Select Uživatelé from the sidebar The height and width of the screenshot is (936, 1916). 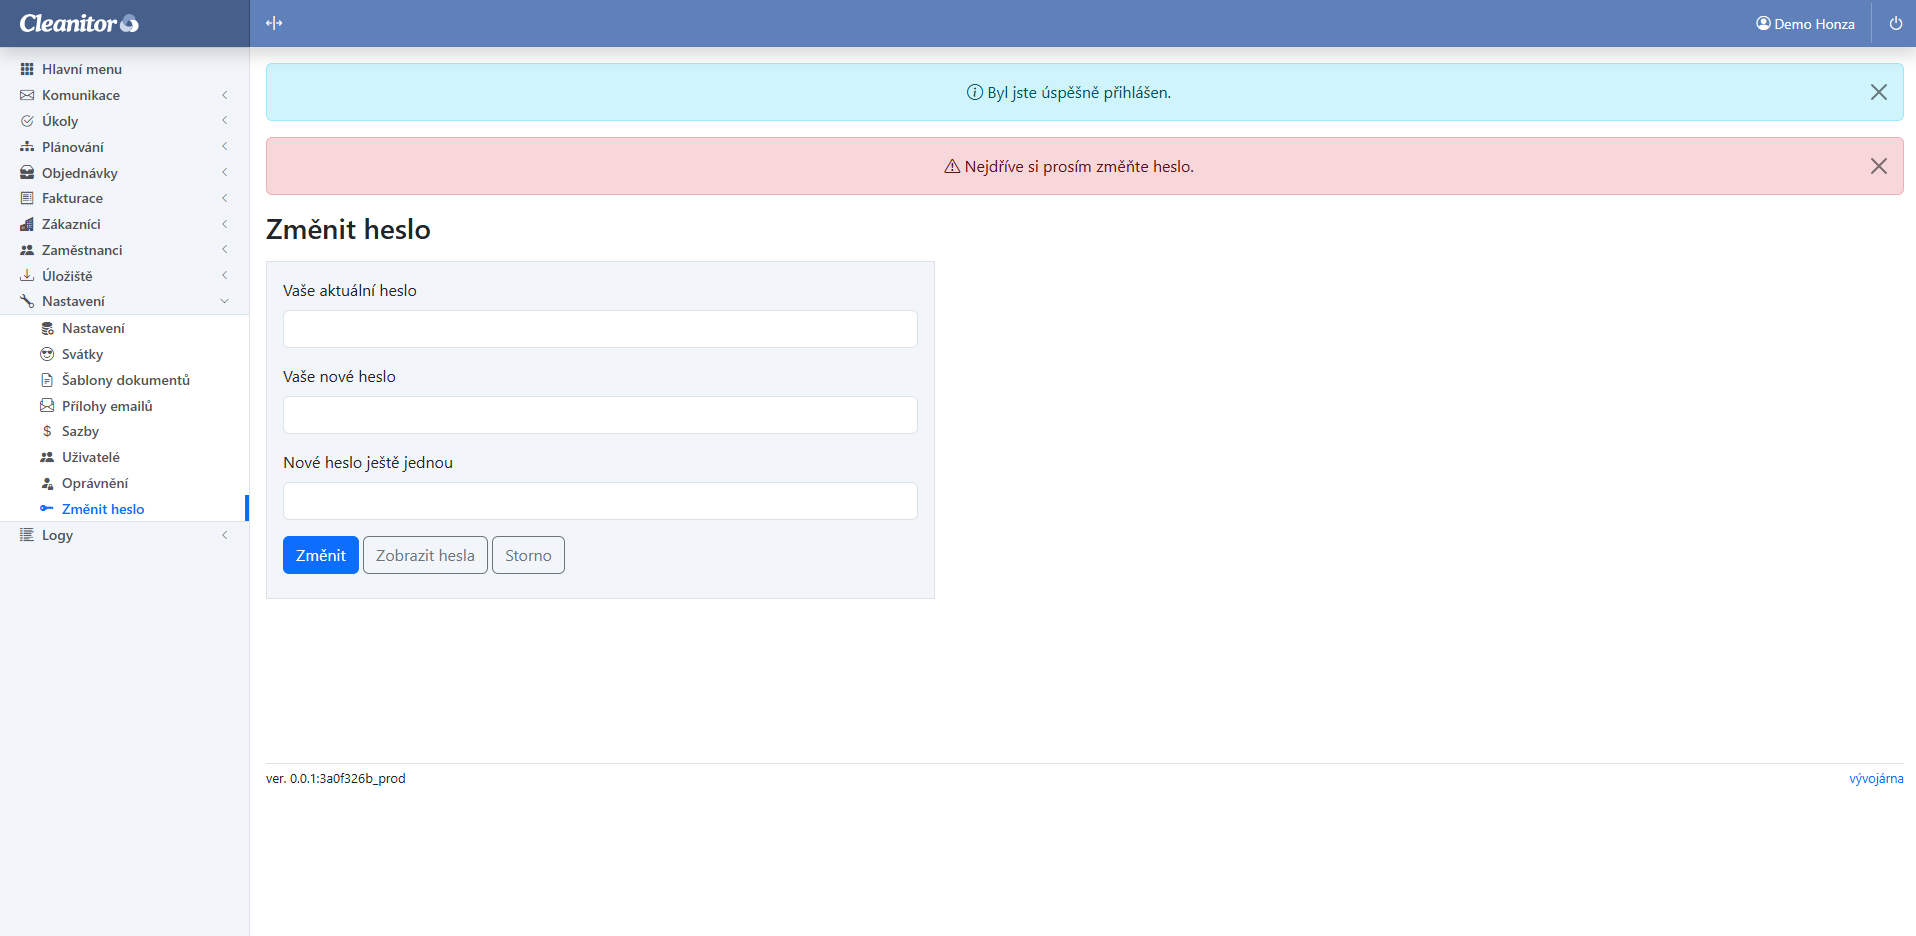[90, 457]
